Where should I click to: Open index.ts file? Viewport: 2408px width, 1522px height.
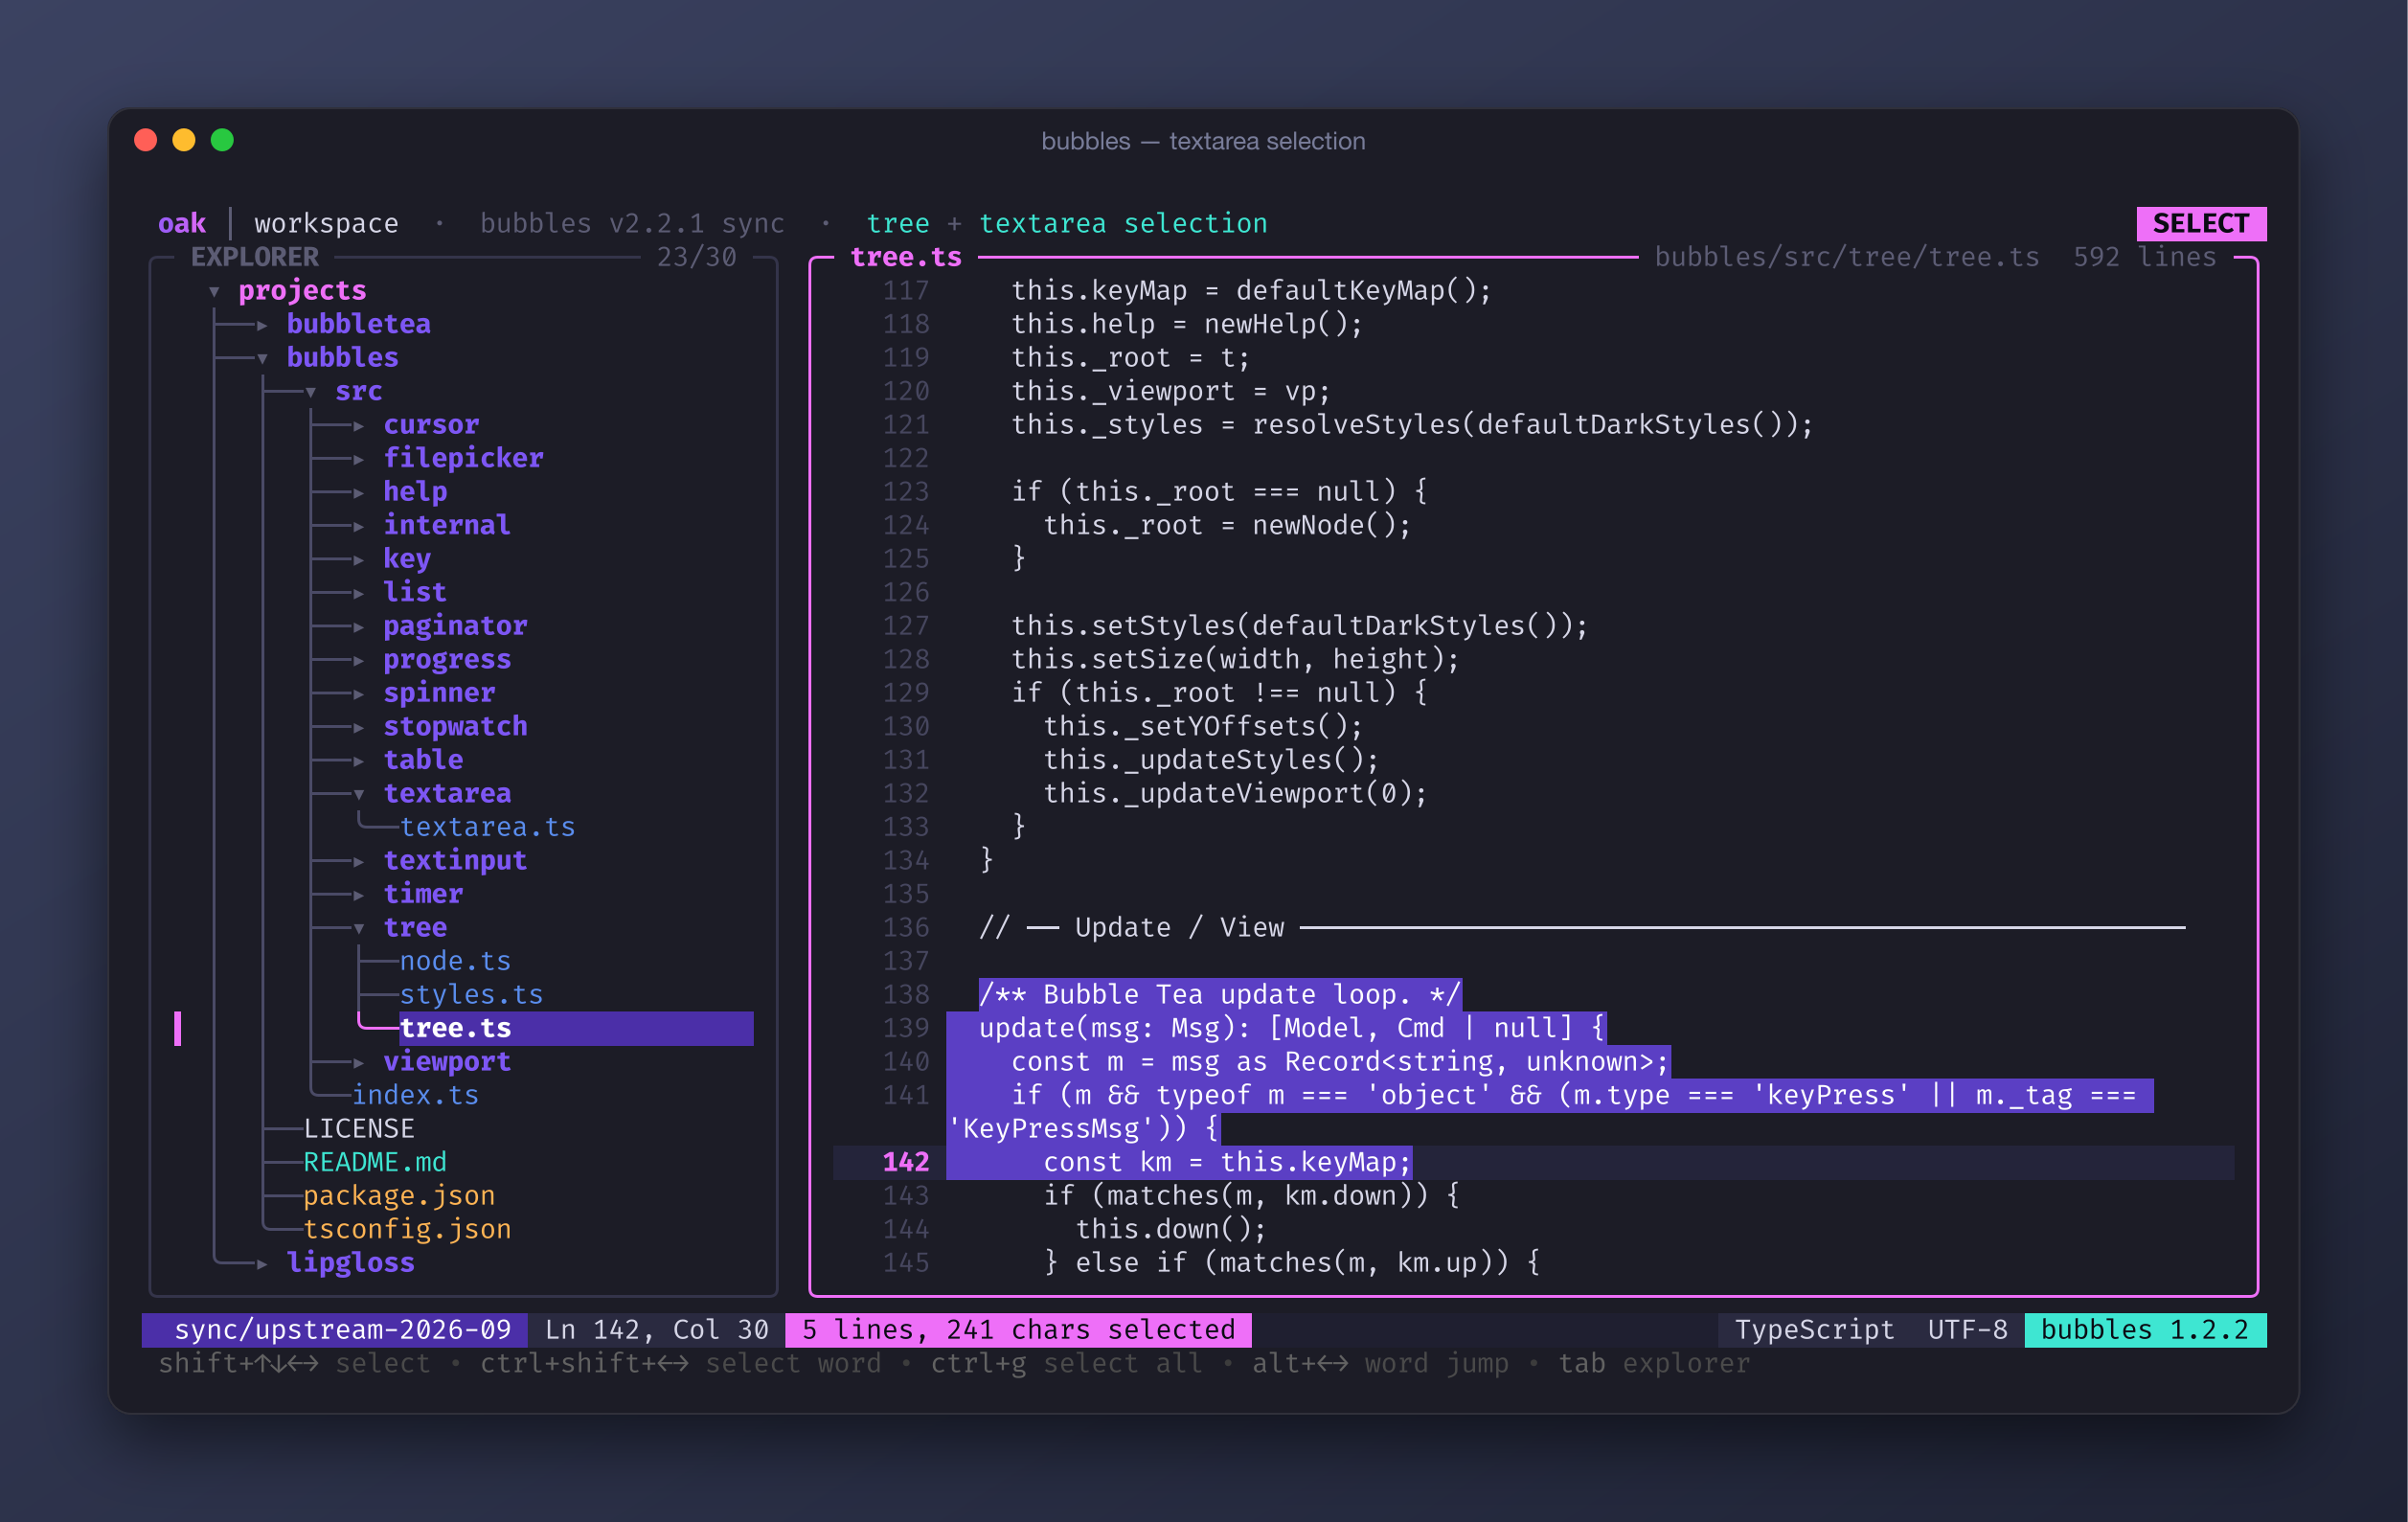[415, 1095]
